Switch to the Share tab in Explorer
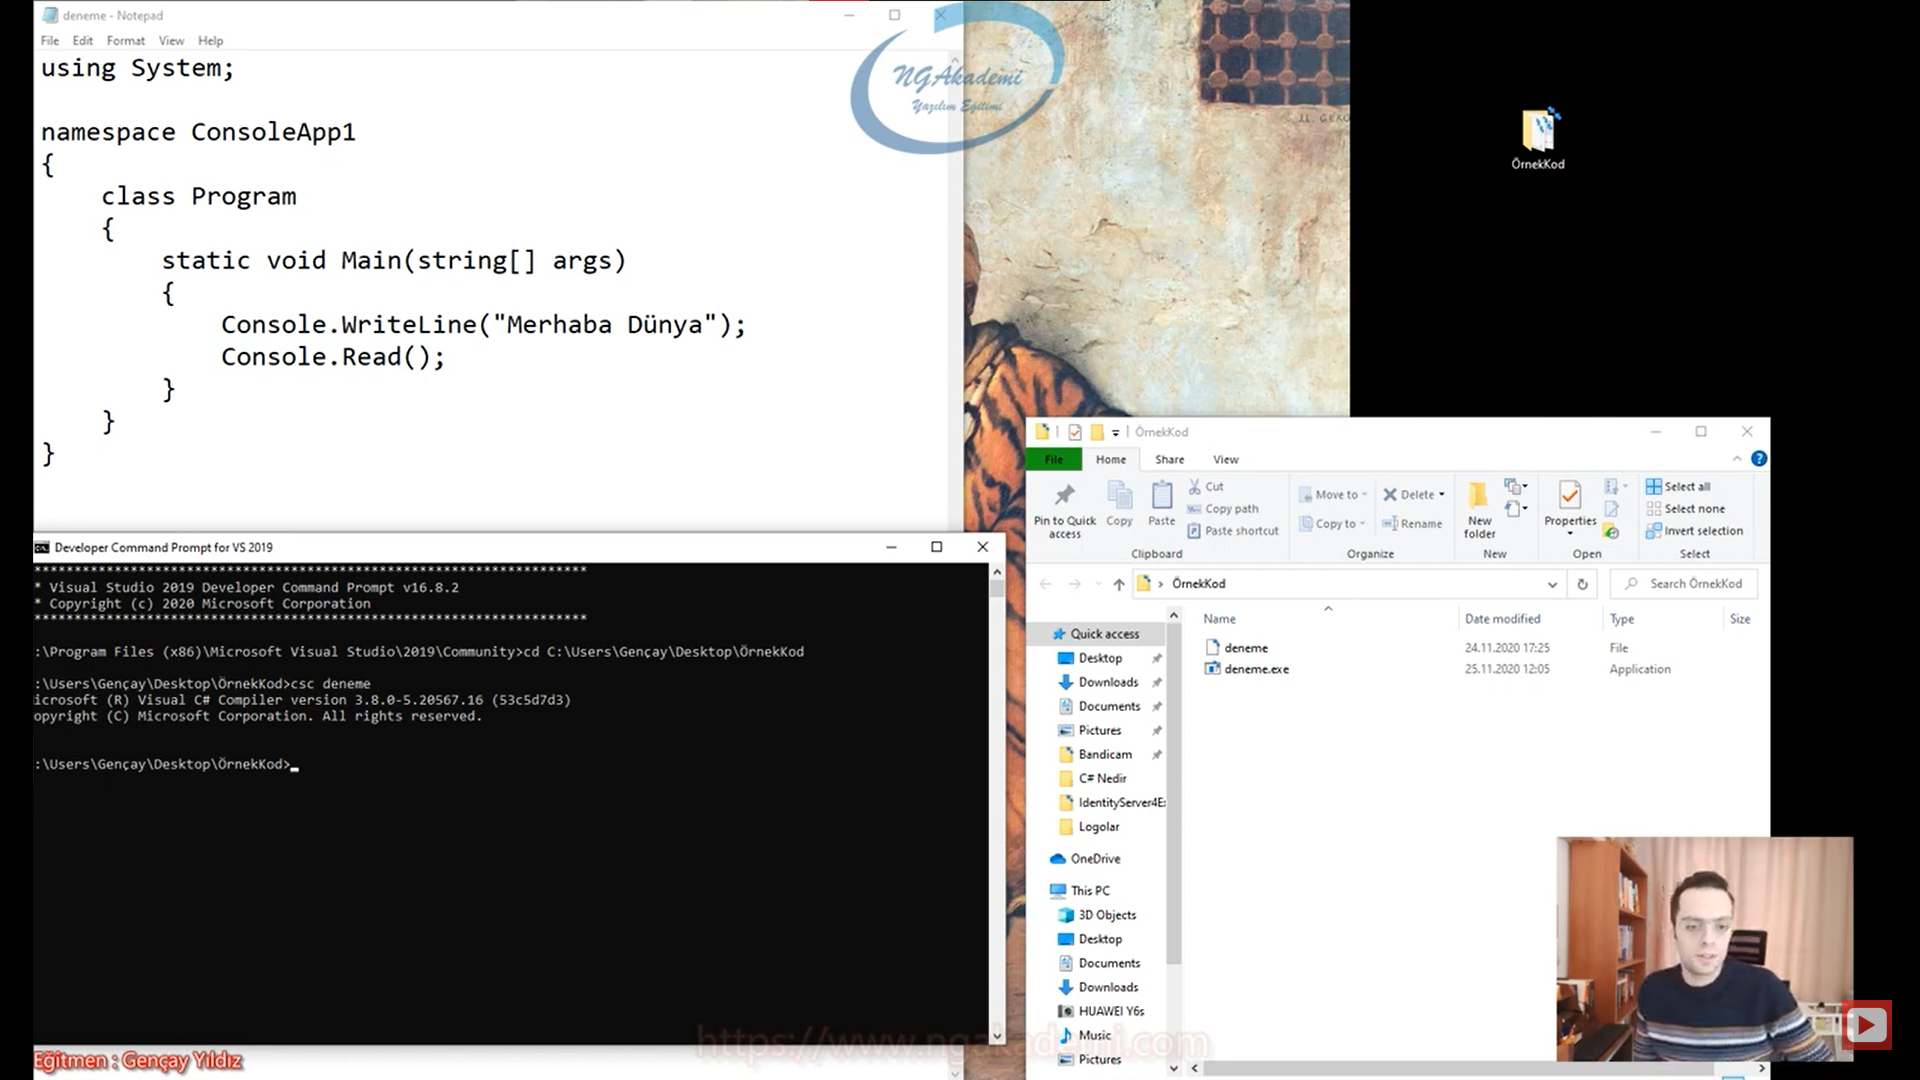This screenshot has height=1080, width=1920. pos(1169,459)
